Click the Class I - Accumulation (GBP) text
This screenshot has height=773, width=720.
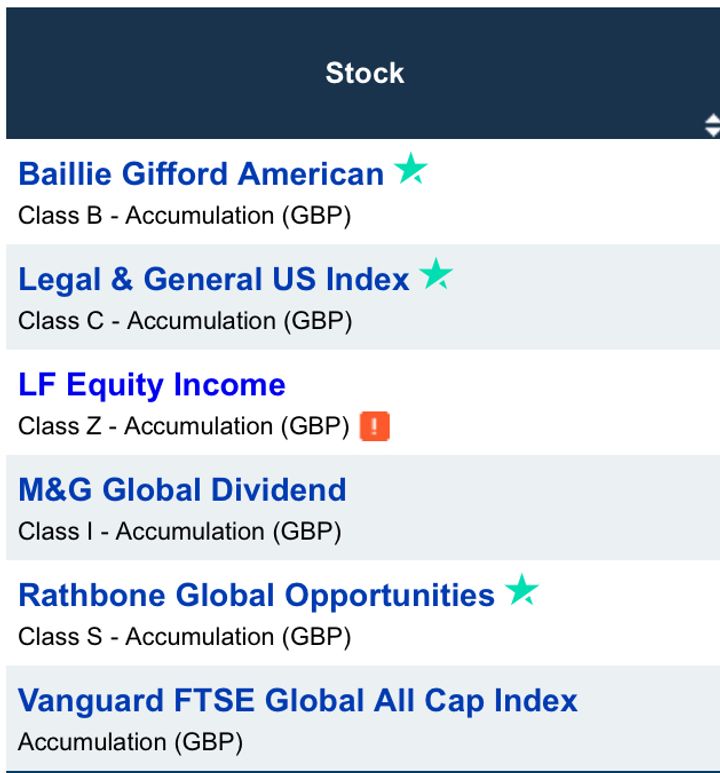point(180,532)
